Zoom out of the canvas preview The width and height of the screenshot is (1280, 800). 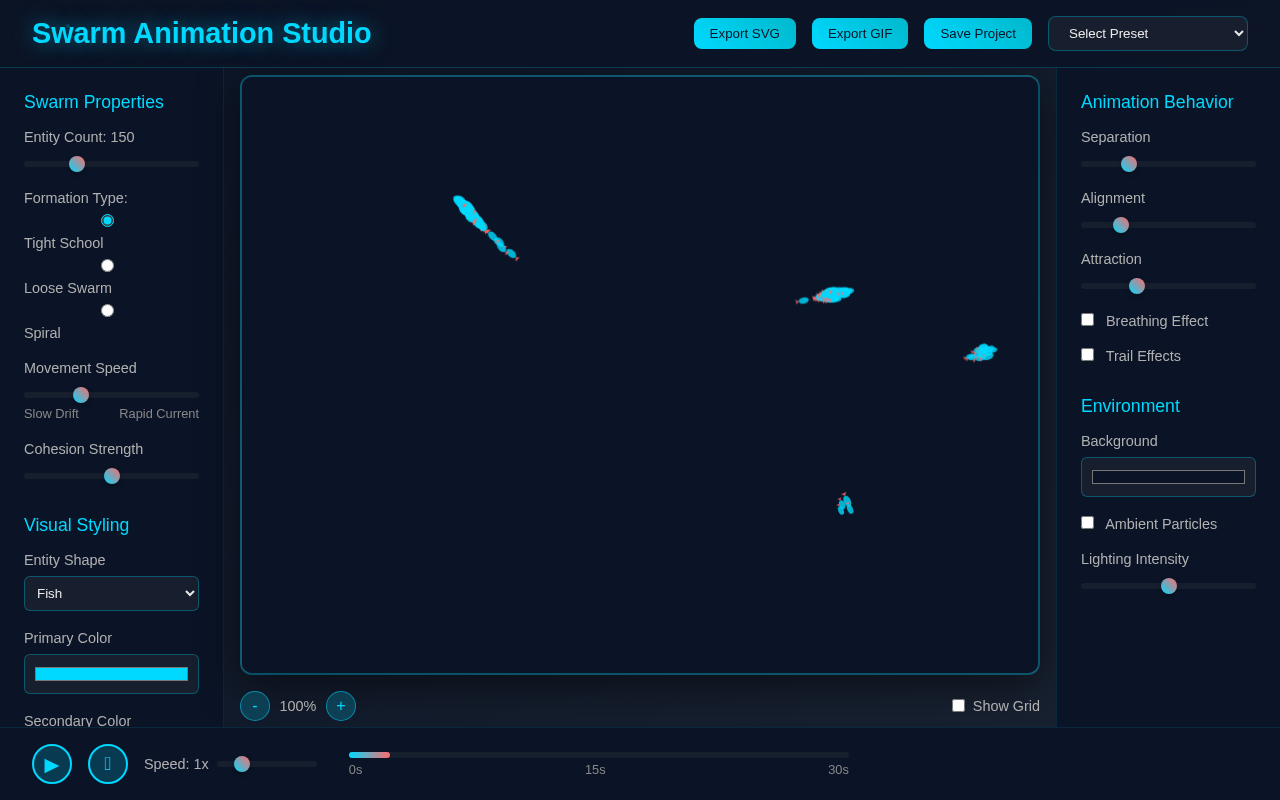tap(255, 706)
